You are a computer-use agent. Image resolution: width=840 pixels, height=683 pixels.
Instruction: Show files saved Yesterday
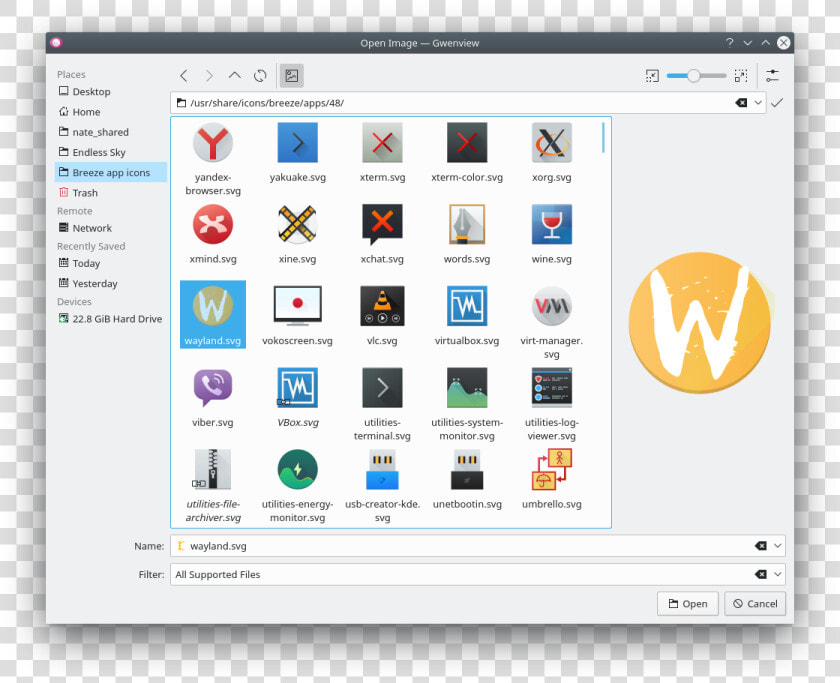[111, 284]
